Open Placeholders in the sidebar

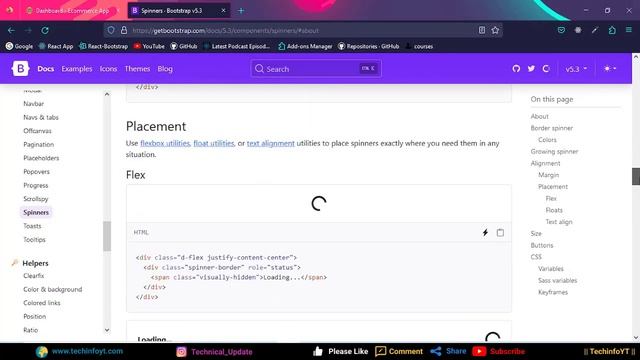click(41, 158)
